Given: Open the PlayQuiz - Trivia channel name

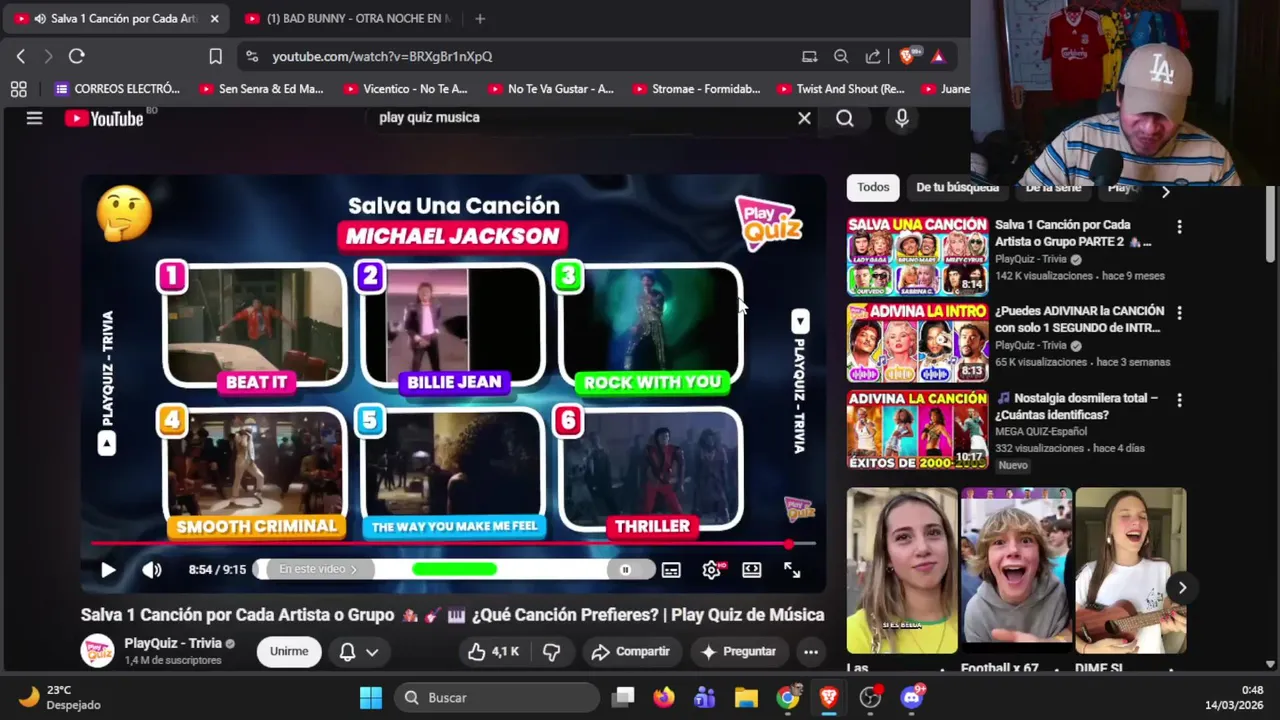Looking at the screenshot, I should point(173,643).
